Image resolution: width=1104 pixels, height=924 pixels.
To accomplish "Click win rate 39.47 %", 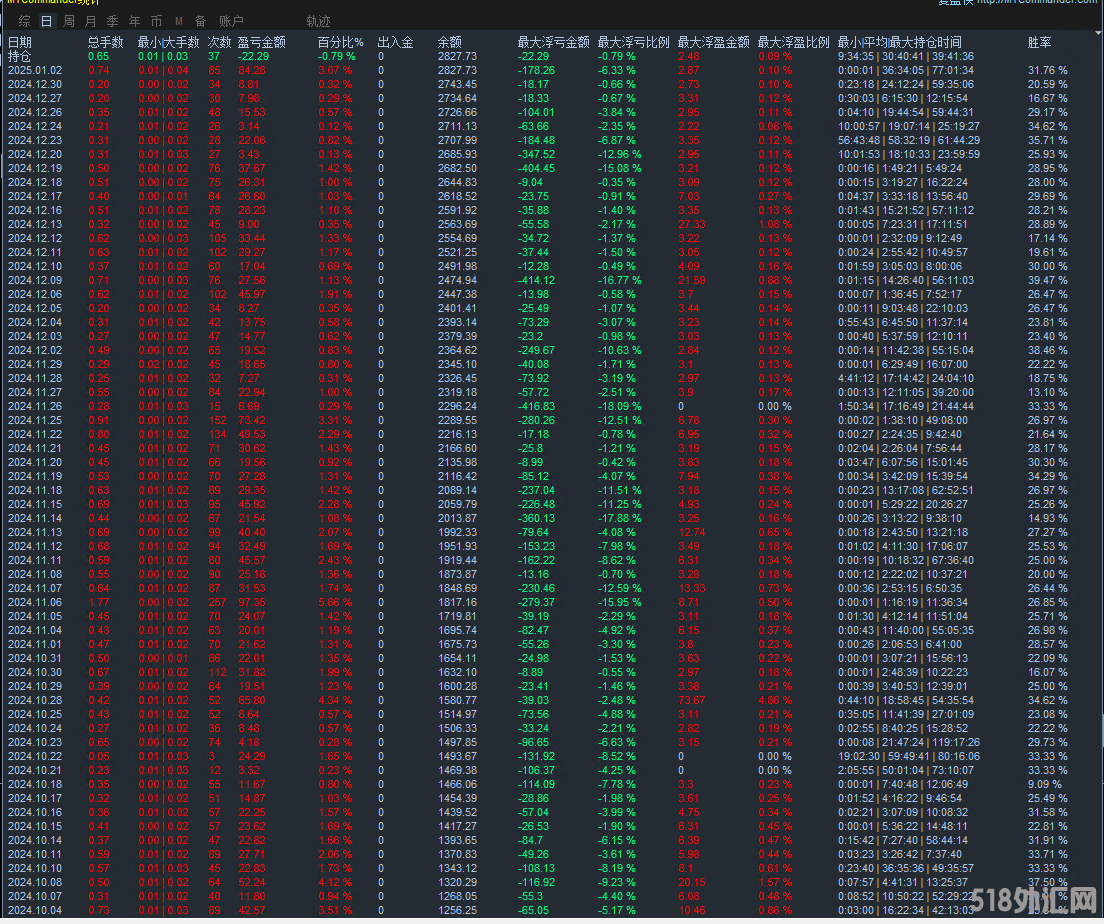I will click(1048, 280).
